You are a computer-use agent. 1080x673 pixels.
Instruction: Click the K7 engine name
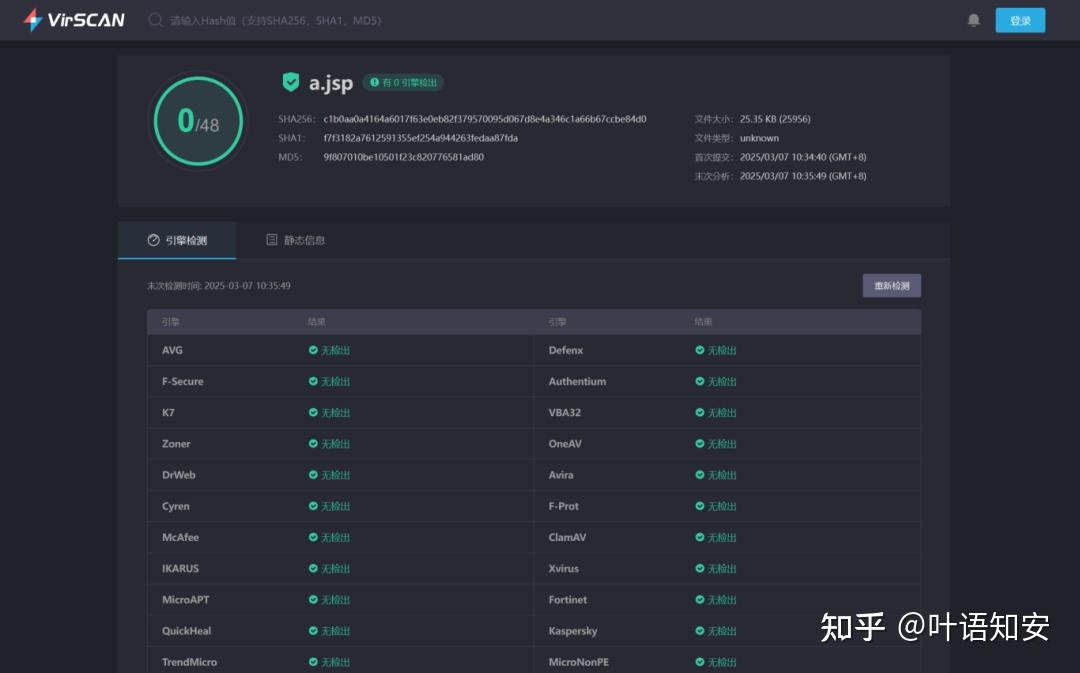[x=168, y=413]
